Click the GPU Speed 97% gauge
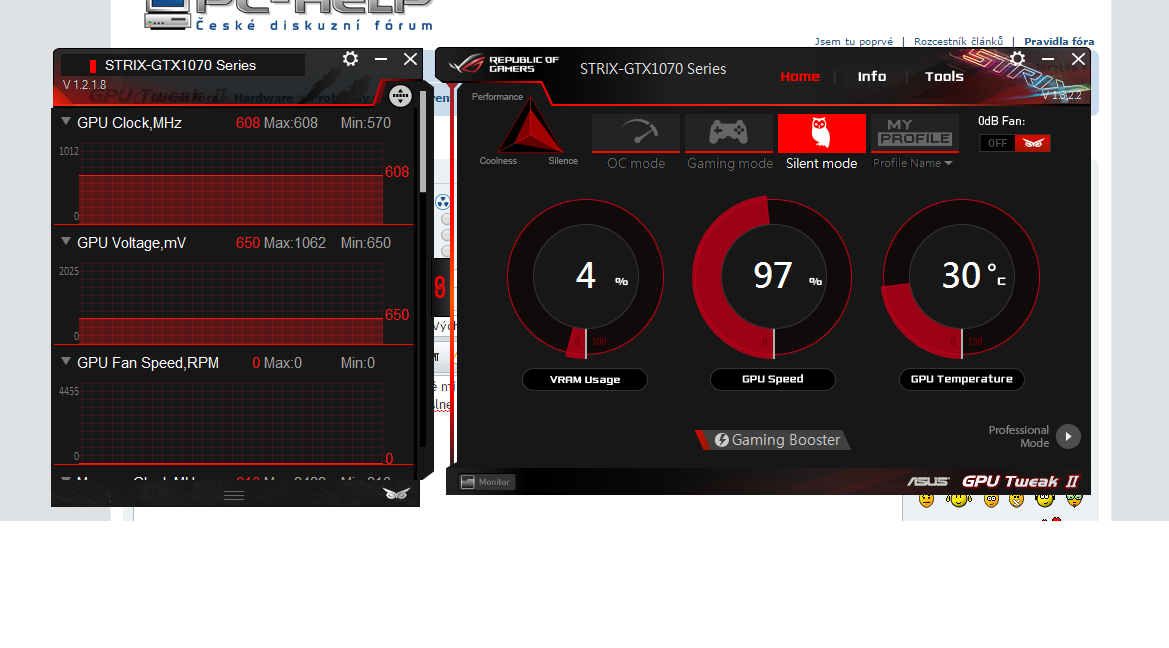This screenshot has height=648, width=1169. click(x=773, y=277)
